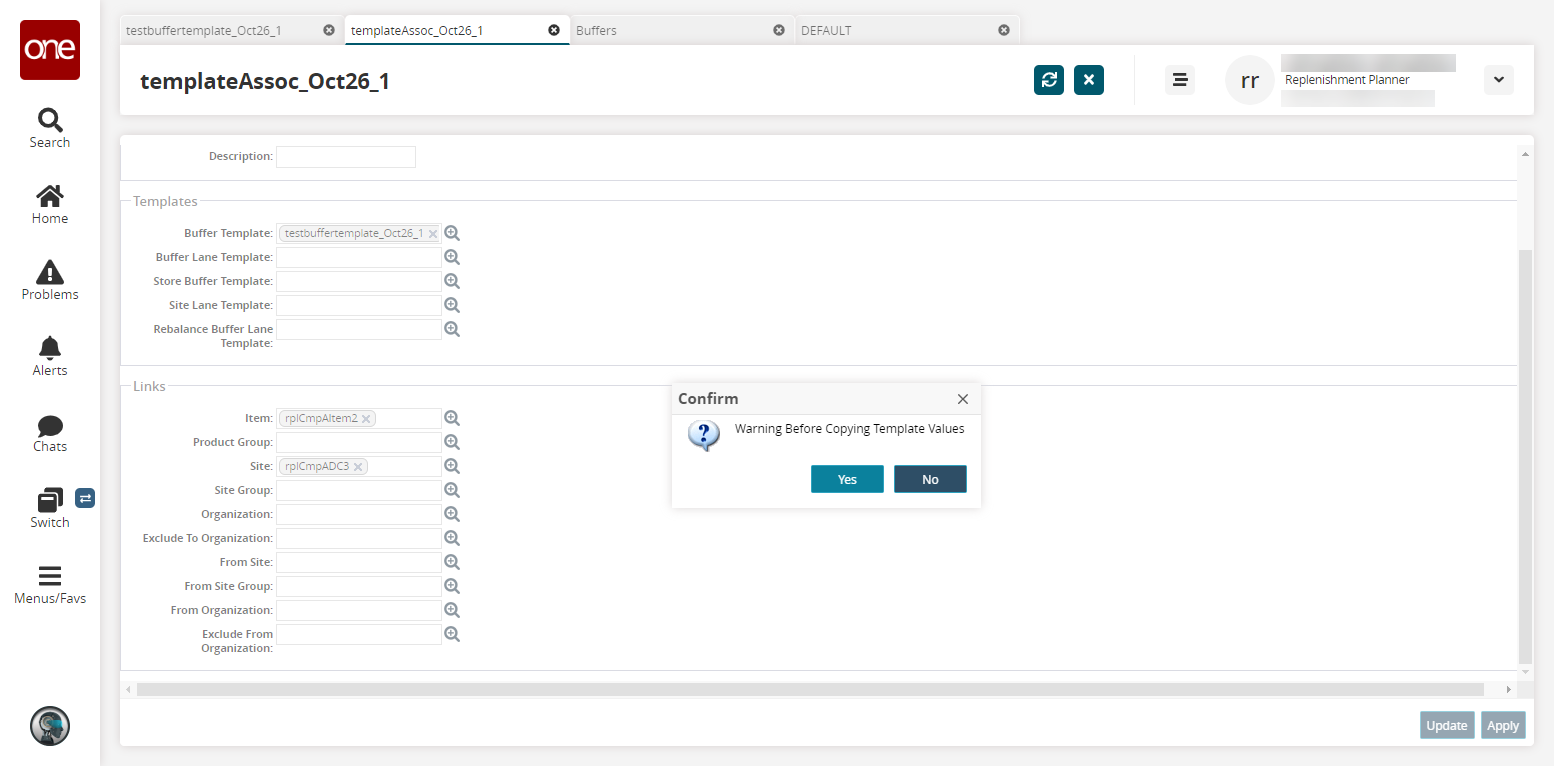Screen dimensions: 1554x766
Task: Open the Search sidebar icon
Action: tap(50, 120)
